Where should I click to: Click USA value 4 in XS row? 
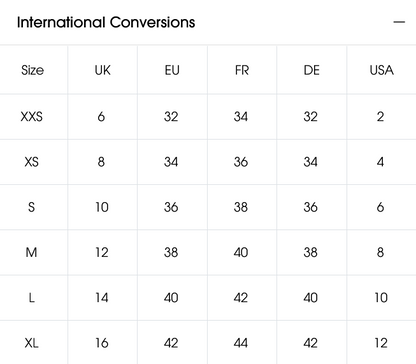380,162
